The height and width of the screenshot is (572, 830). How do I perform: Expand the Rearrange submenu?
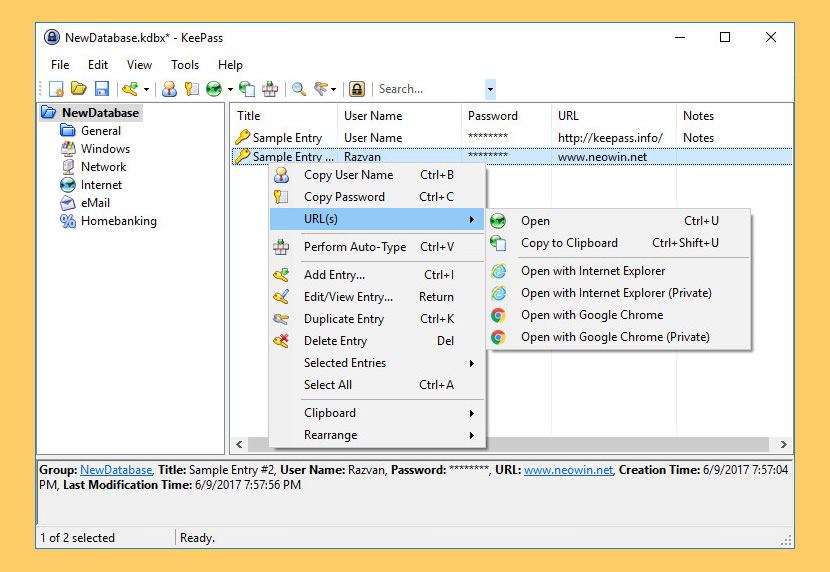tap(377, 435)
